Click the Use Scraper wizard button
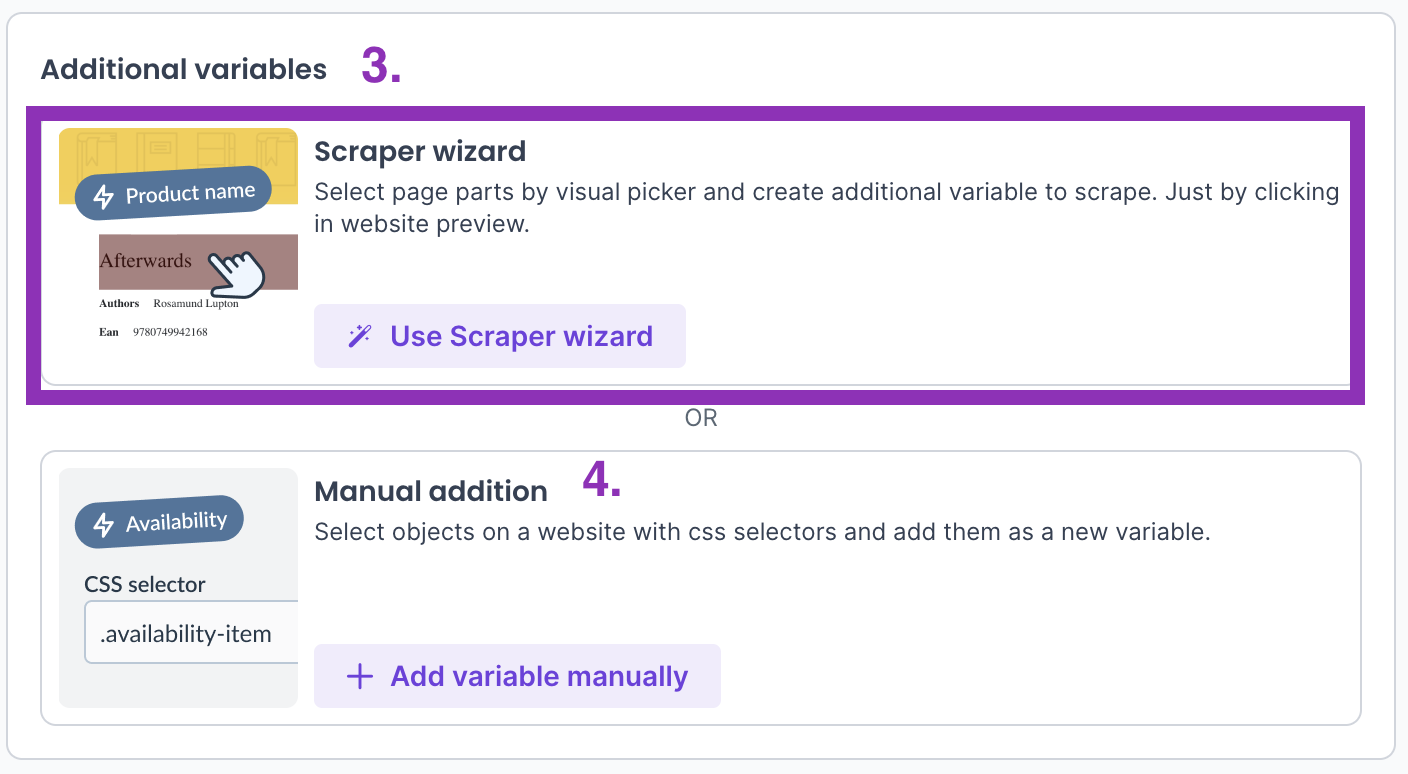The image size is (1408, 774). point(499,336)
